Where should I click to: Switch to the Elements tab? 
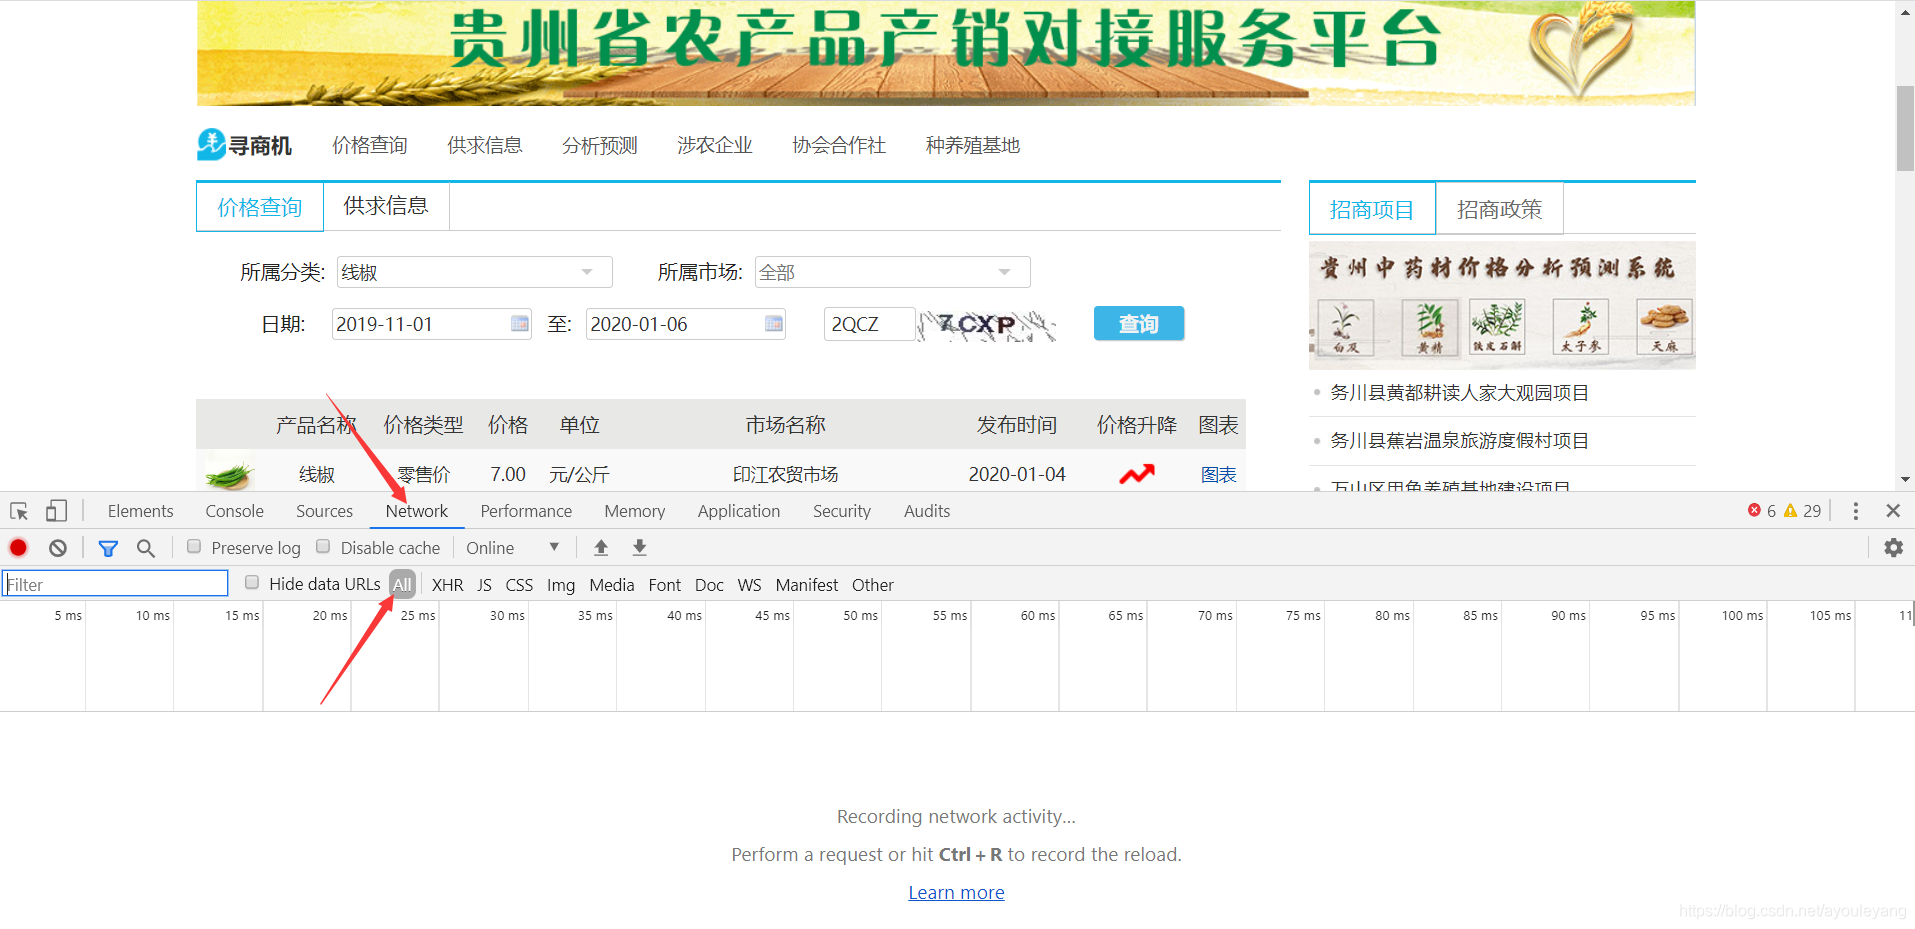(x=140, y=511)
